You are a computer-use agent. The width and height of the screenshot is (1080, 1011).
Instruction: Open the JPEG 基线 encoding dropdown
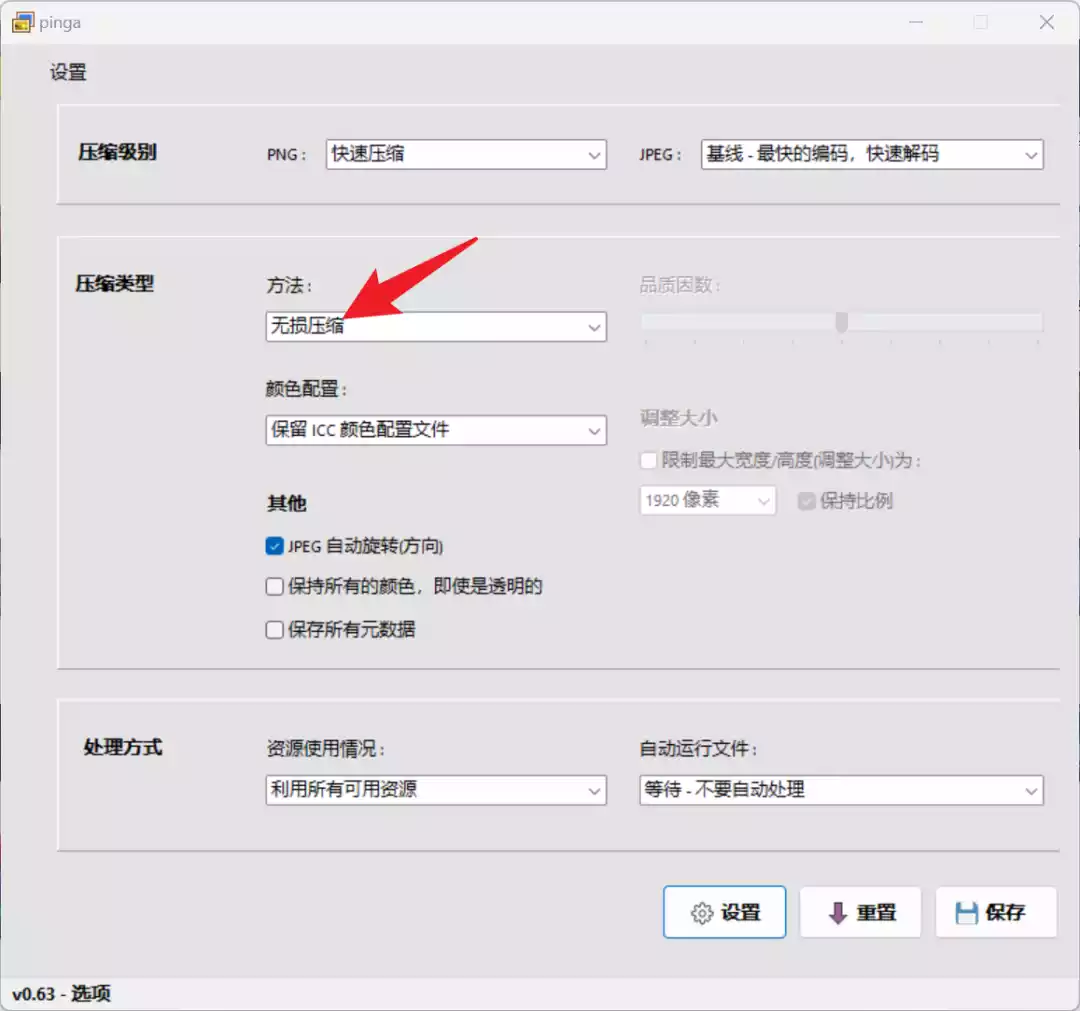pyautogui.click(x=871, y=155)
